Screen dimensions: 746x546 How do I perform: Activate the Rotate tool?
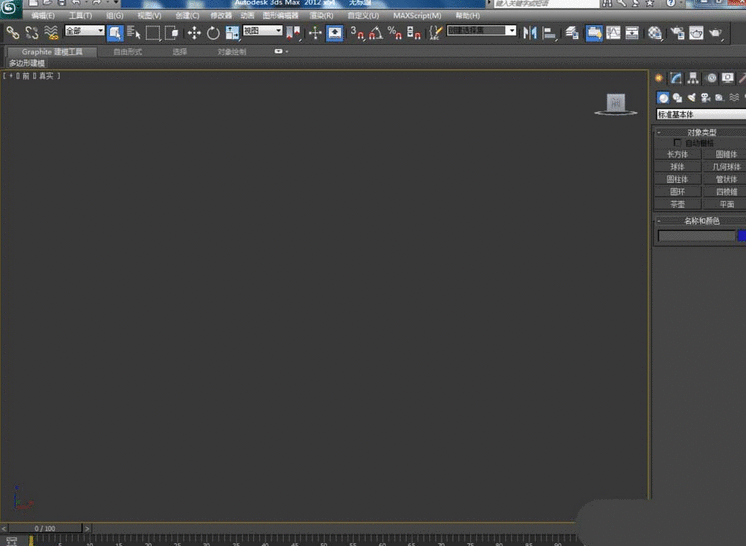[x=213, y=33]
